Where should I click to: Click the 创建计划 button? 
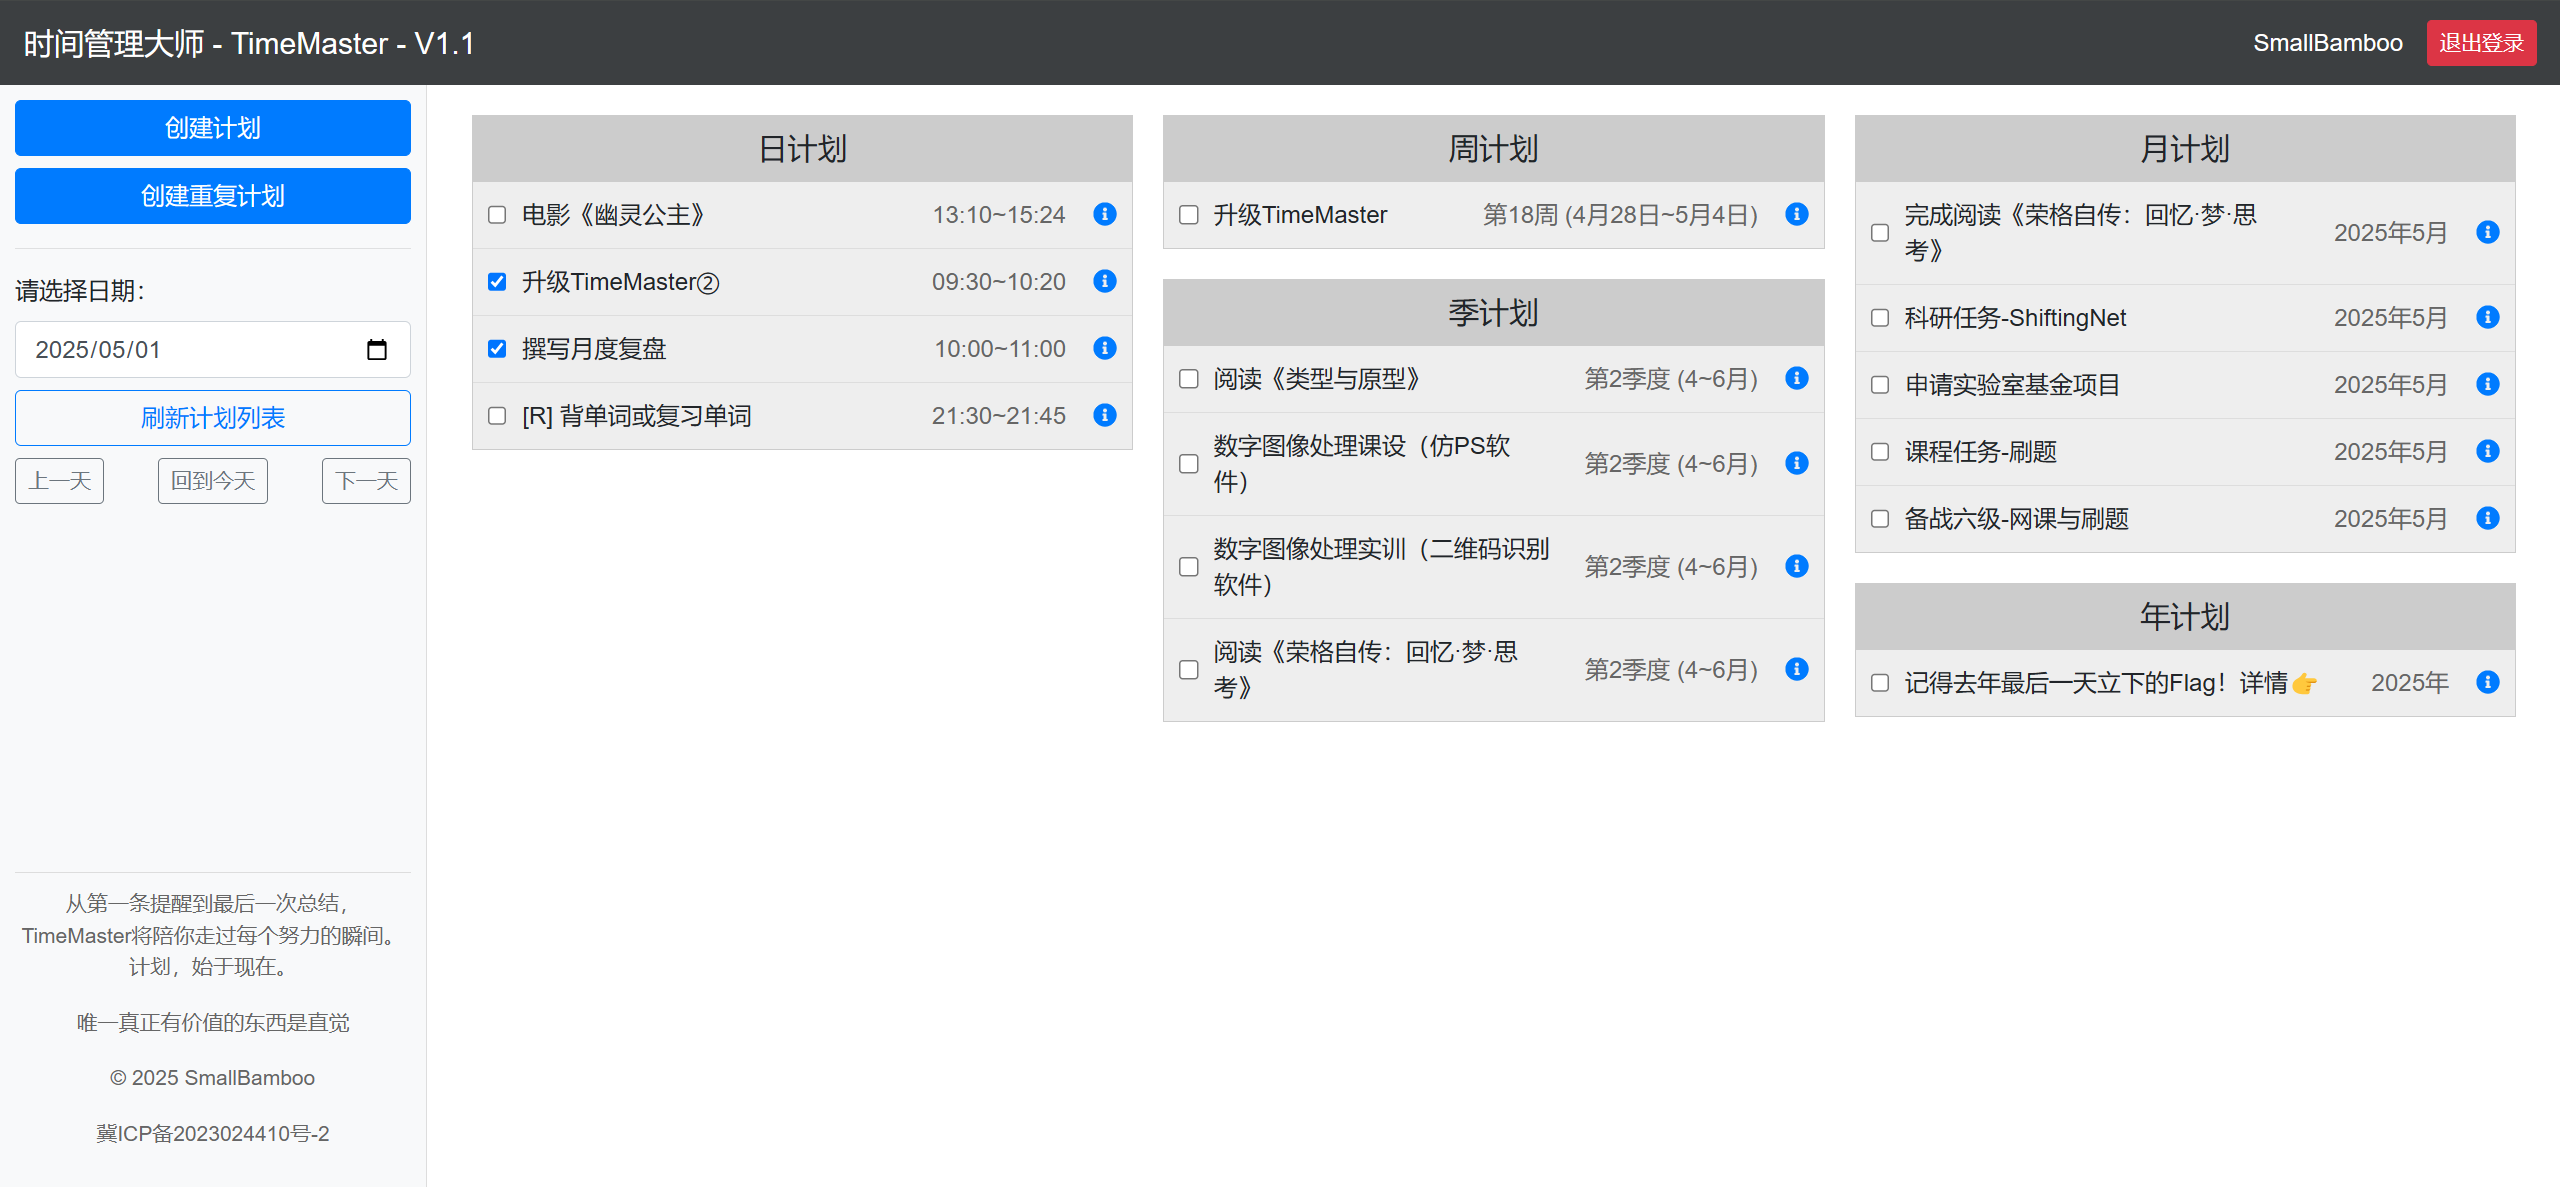point(212,128)
